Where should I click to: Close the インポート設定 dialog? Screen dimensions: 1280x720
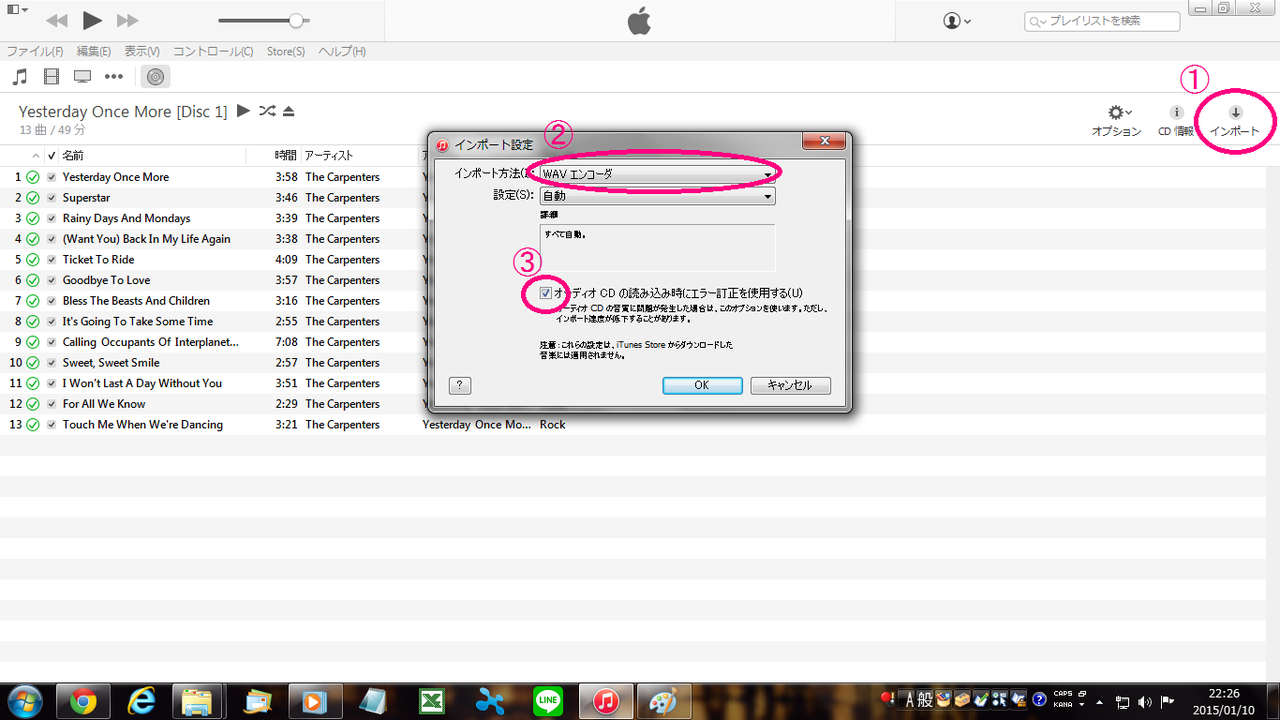pos(825,143)
